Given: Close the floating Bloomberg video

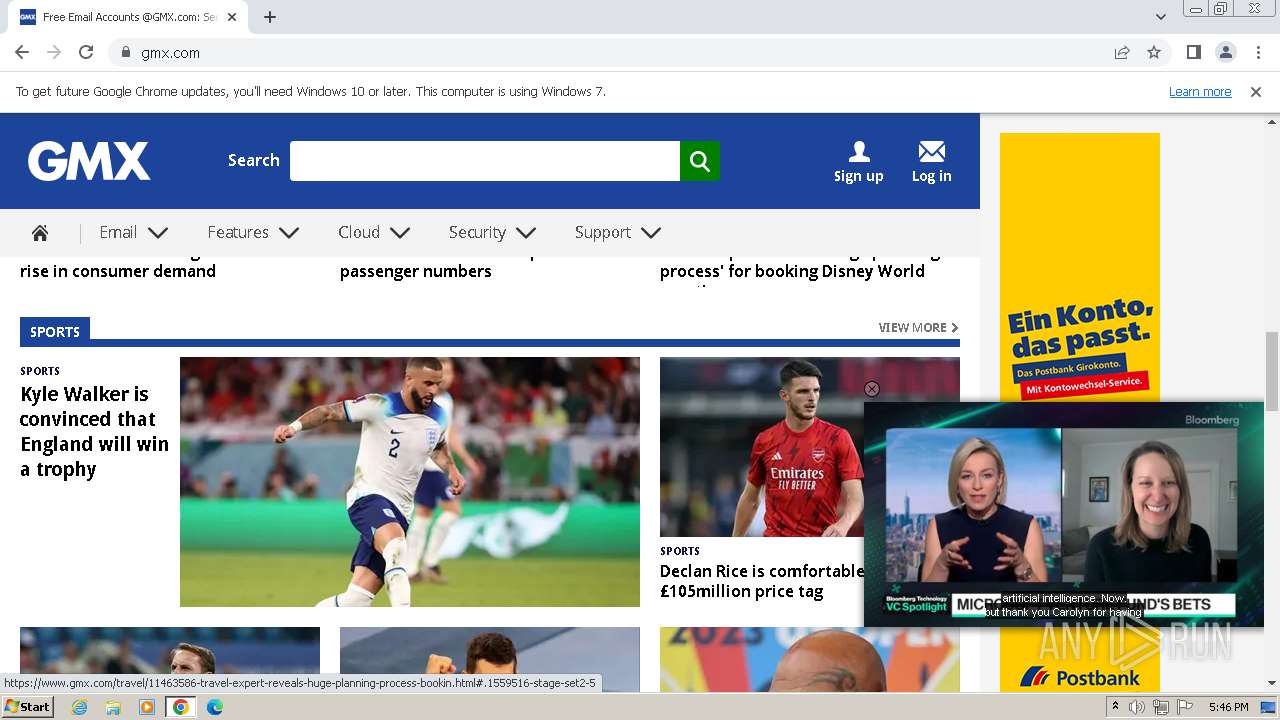Looking at the screenshot, I should point(872,389).
